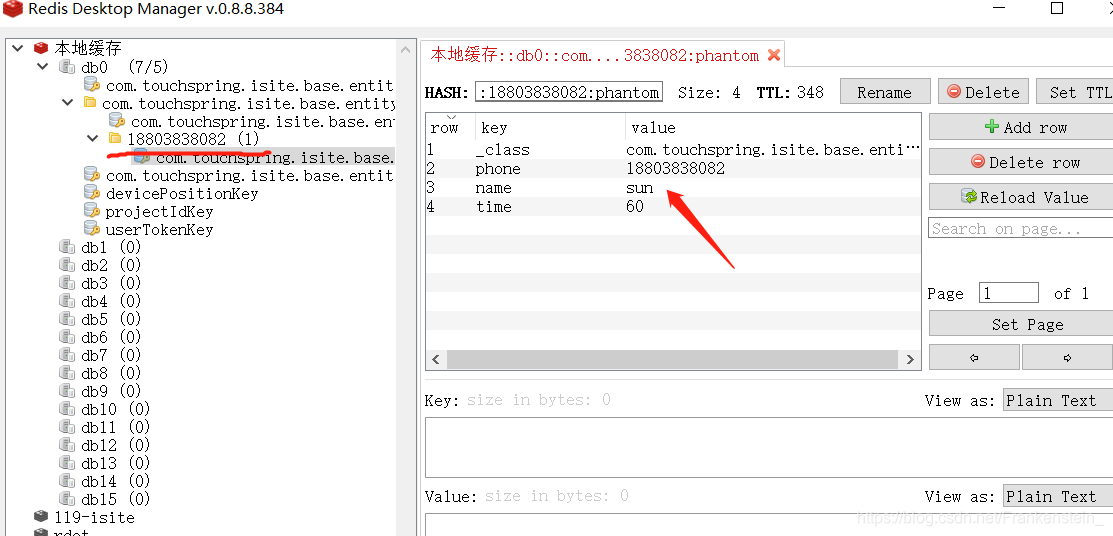Image resolution: width=1113 pixels, height=536 pixels.
Task: Click the 本地缓存 Redis server icon
Action: 40,48
